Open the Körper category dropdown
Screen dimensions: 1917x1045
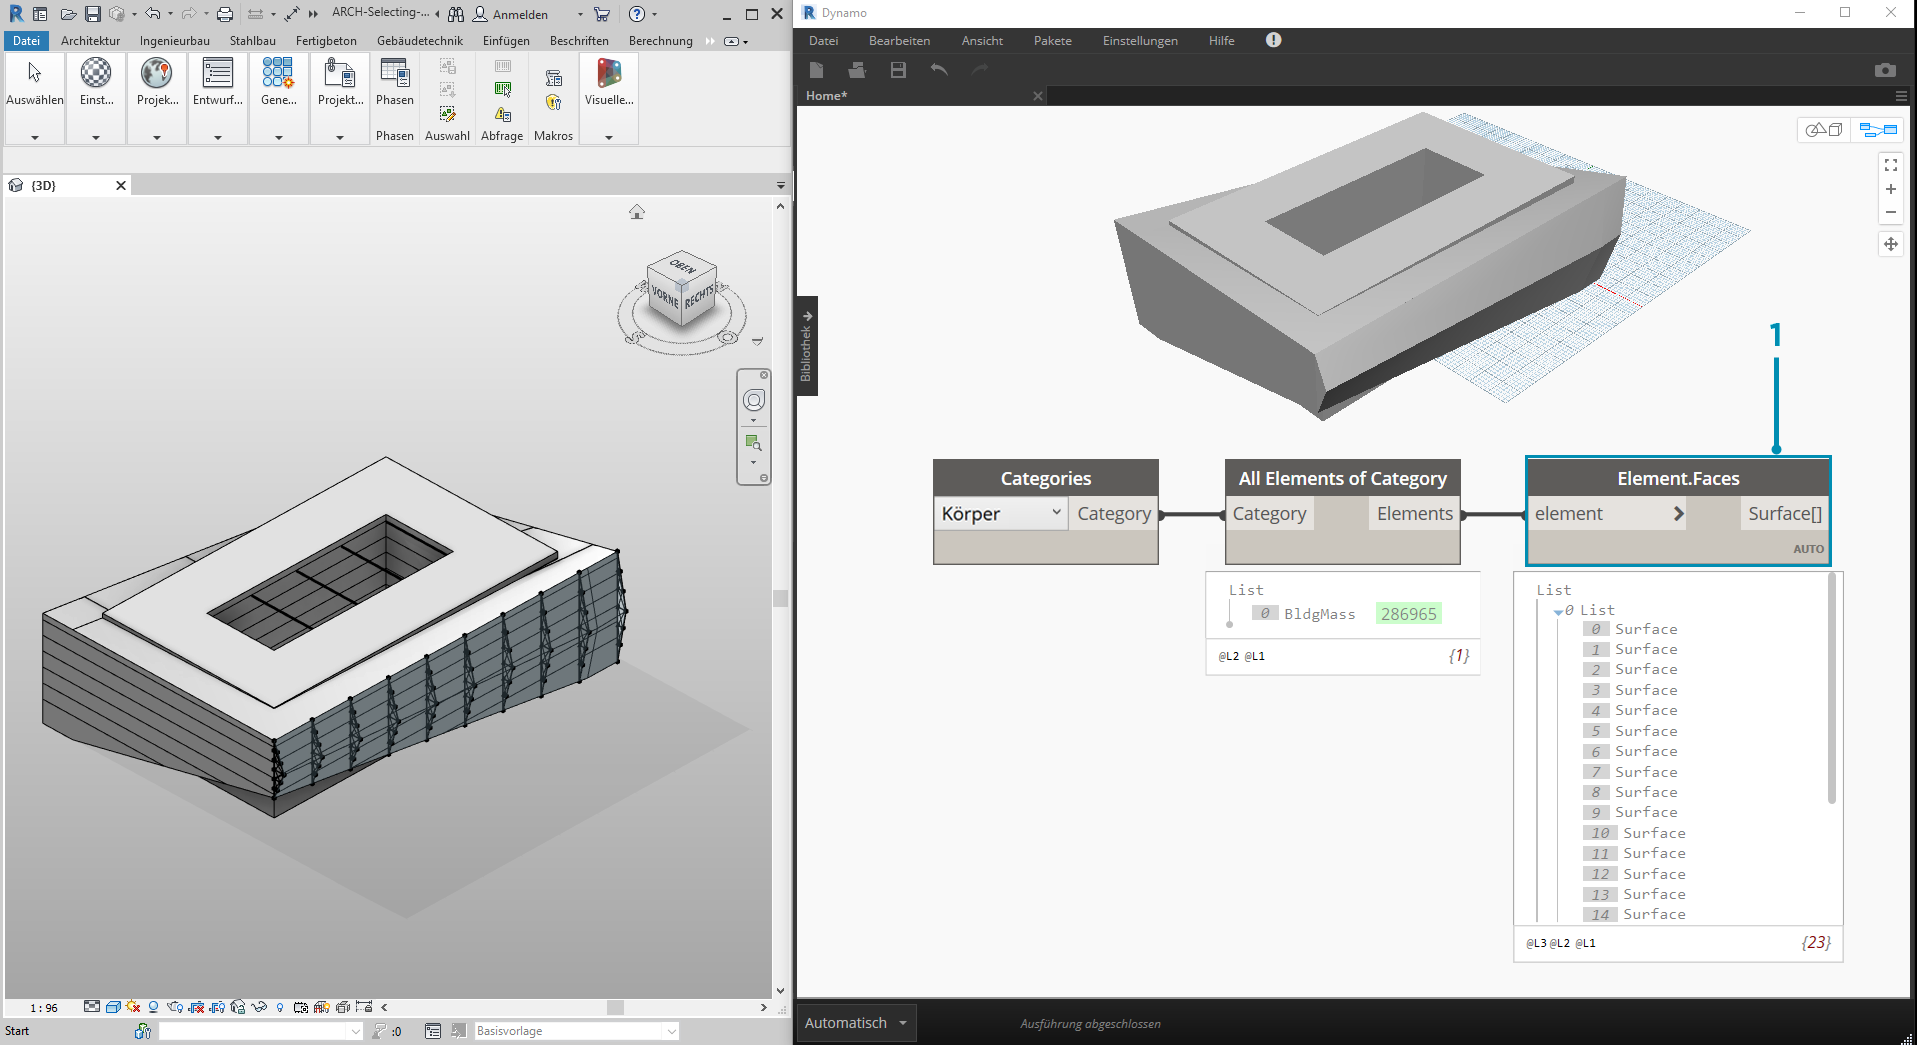(1001, 513)
